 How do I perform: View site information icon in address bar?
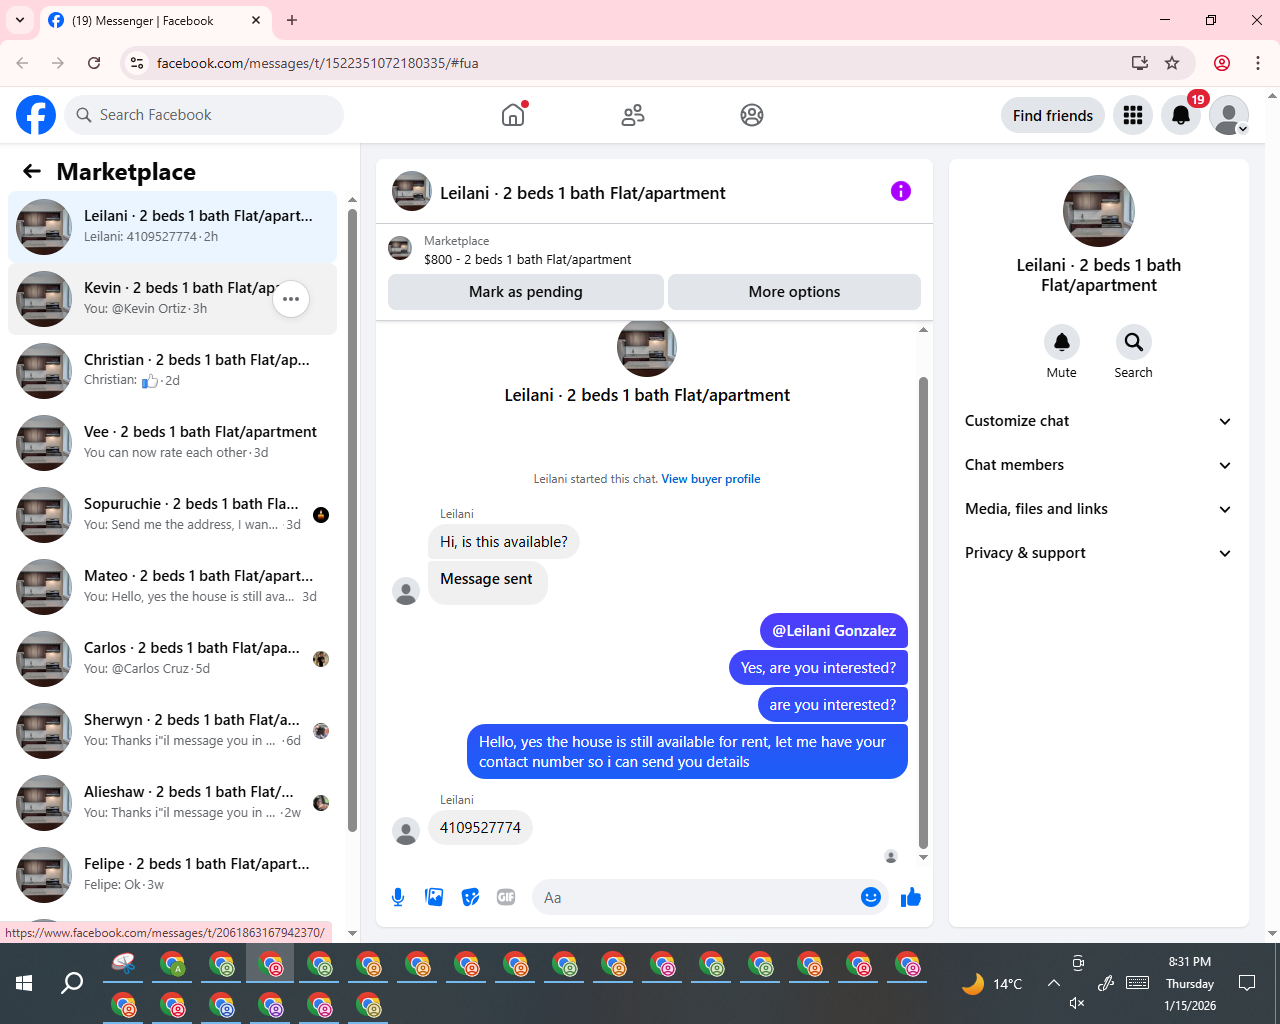[137, 63]
